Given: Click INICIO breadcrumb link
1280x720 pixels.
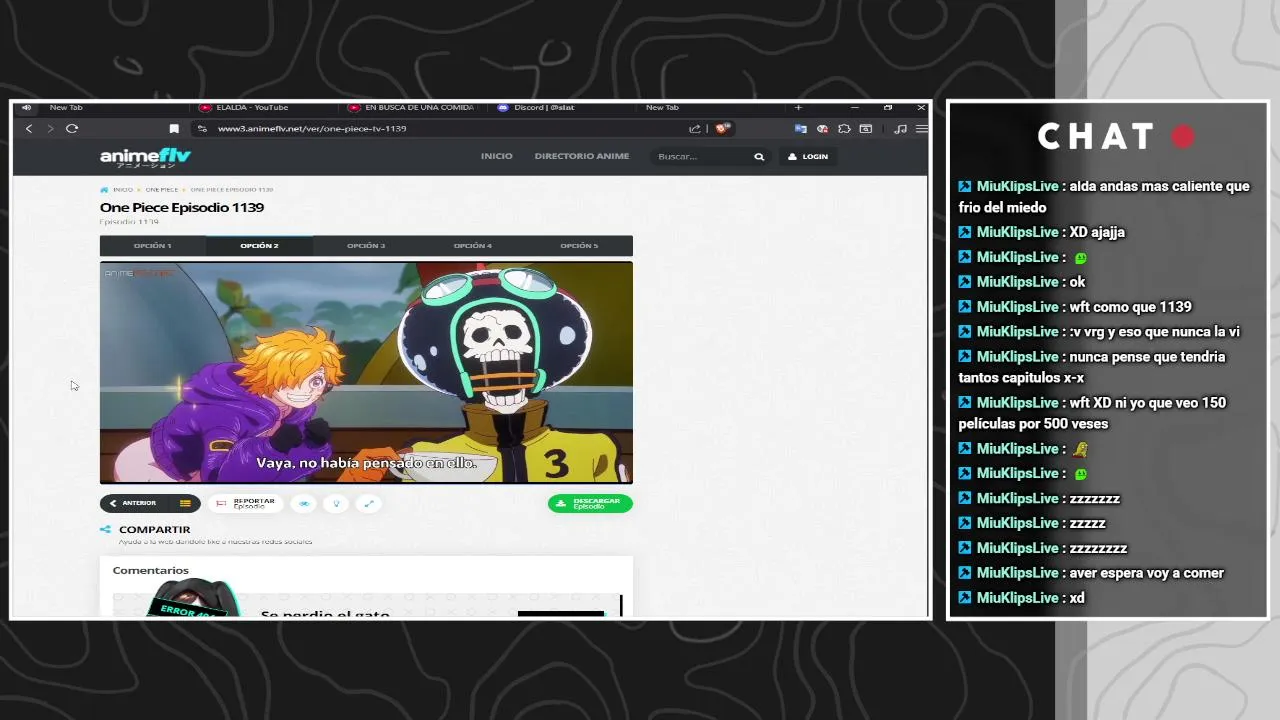Looking at the screenshot, I should coord(123,189).
